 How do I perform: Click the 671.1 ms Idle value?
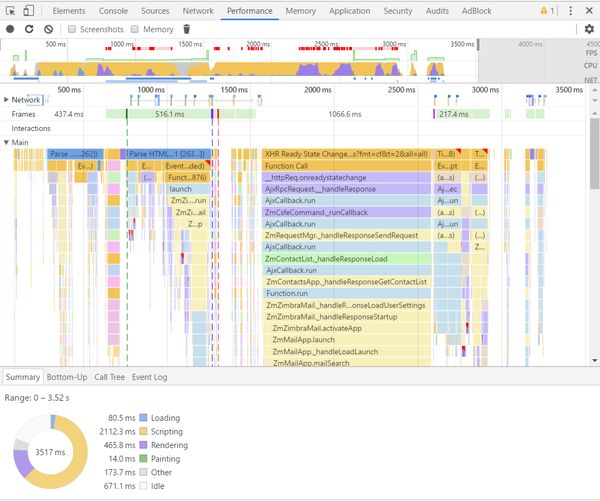(x=119, y=486)
